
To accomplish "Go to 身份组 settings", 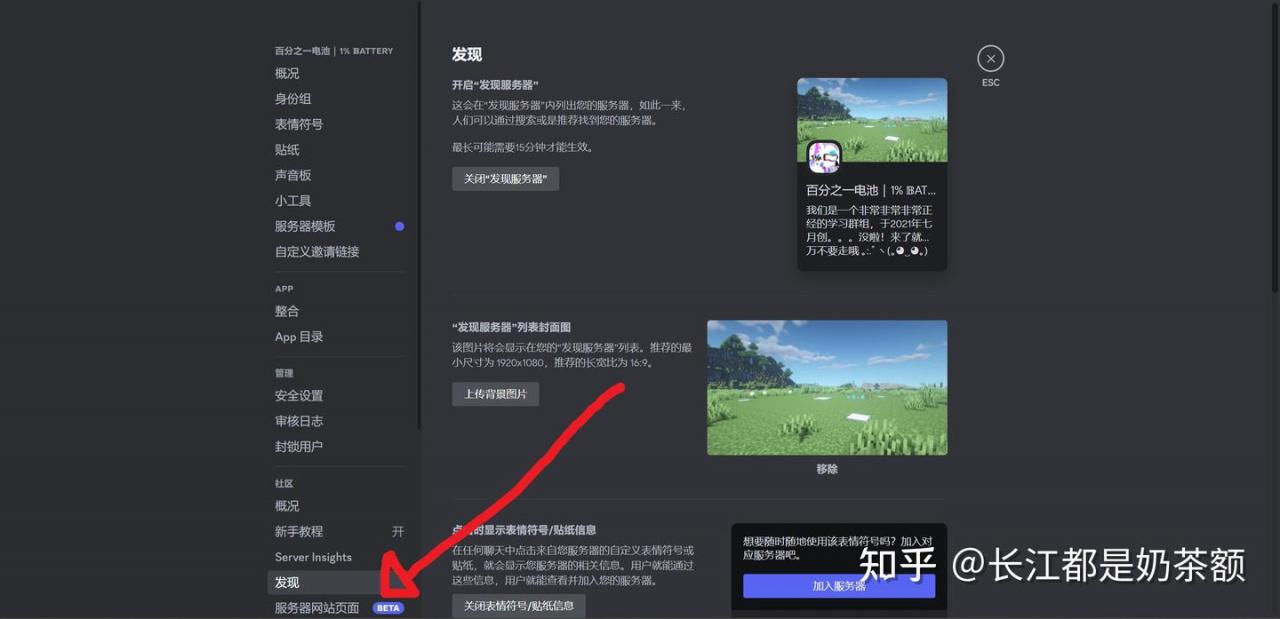I will (293, 99).
